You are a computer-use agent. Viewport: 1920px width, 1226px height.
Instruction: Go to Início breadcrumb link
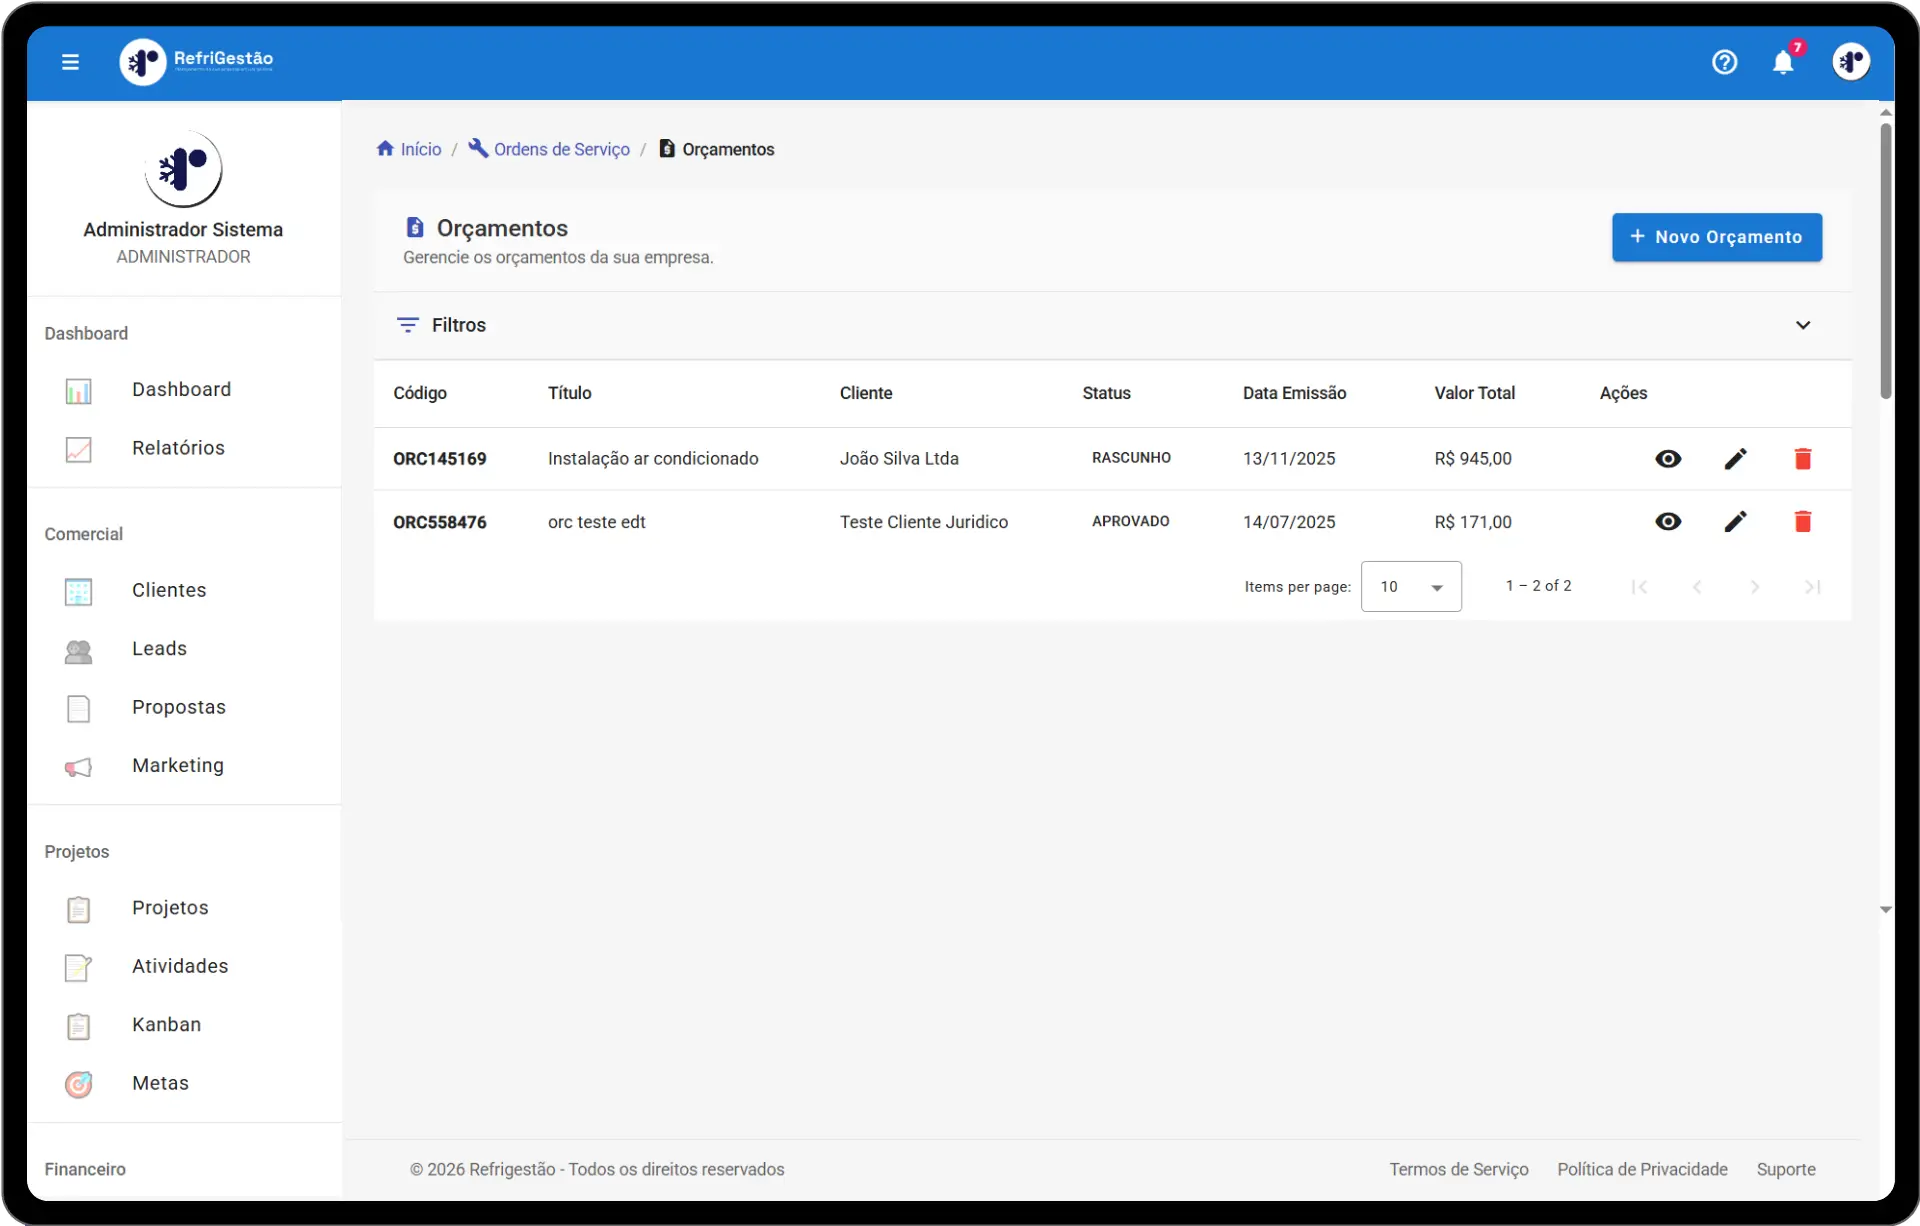(x=409, y=149)
